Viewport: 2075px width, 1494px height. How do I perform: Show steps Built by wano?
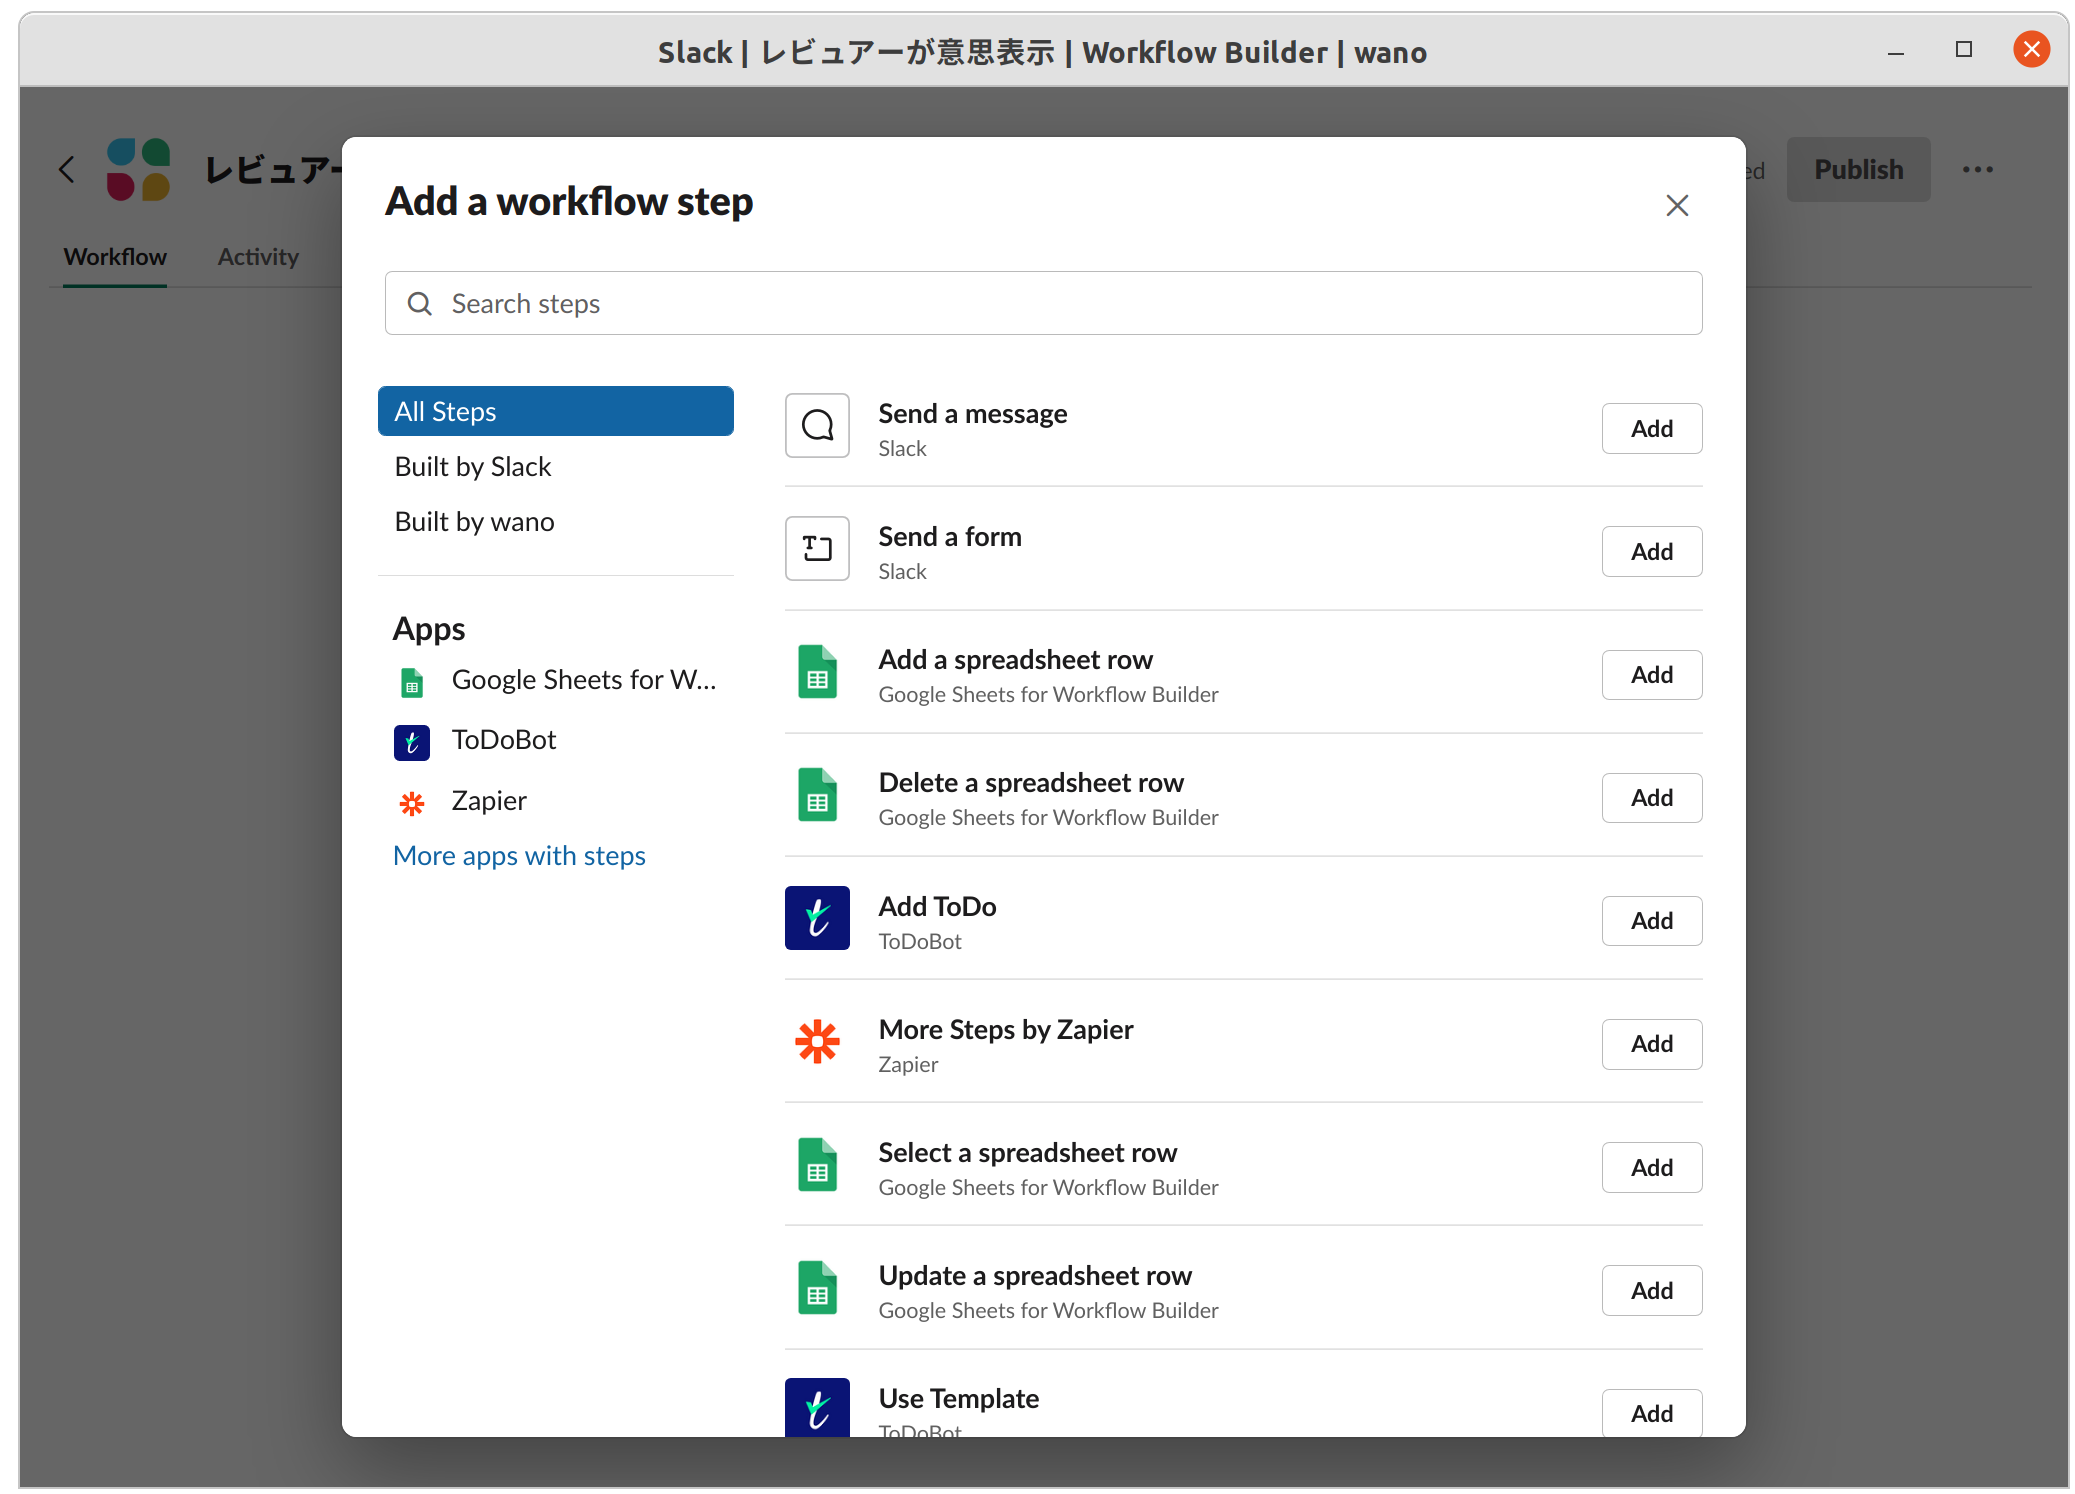474,522
